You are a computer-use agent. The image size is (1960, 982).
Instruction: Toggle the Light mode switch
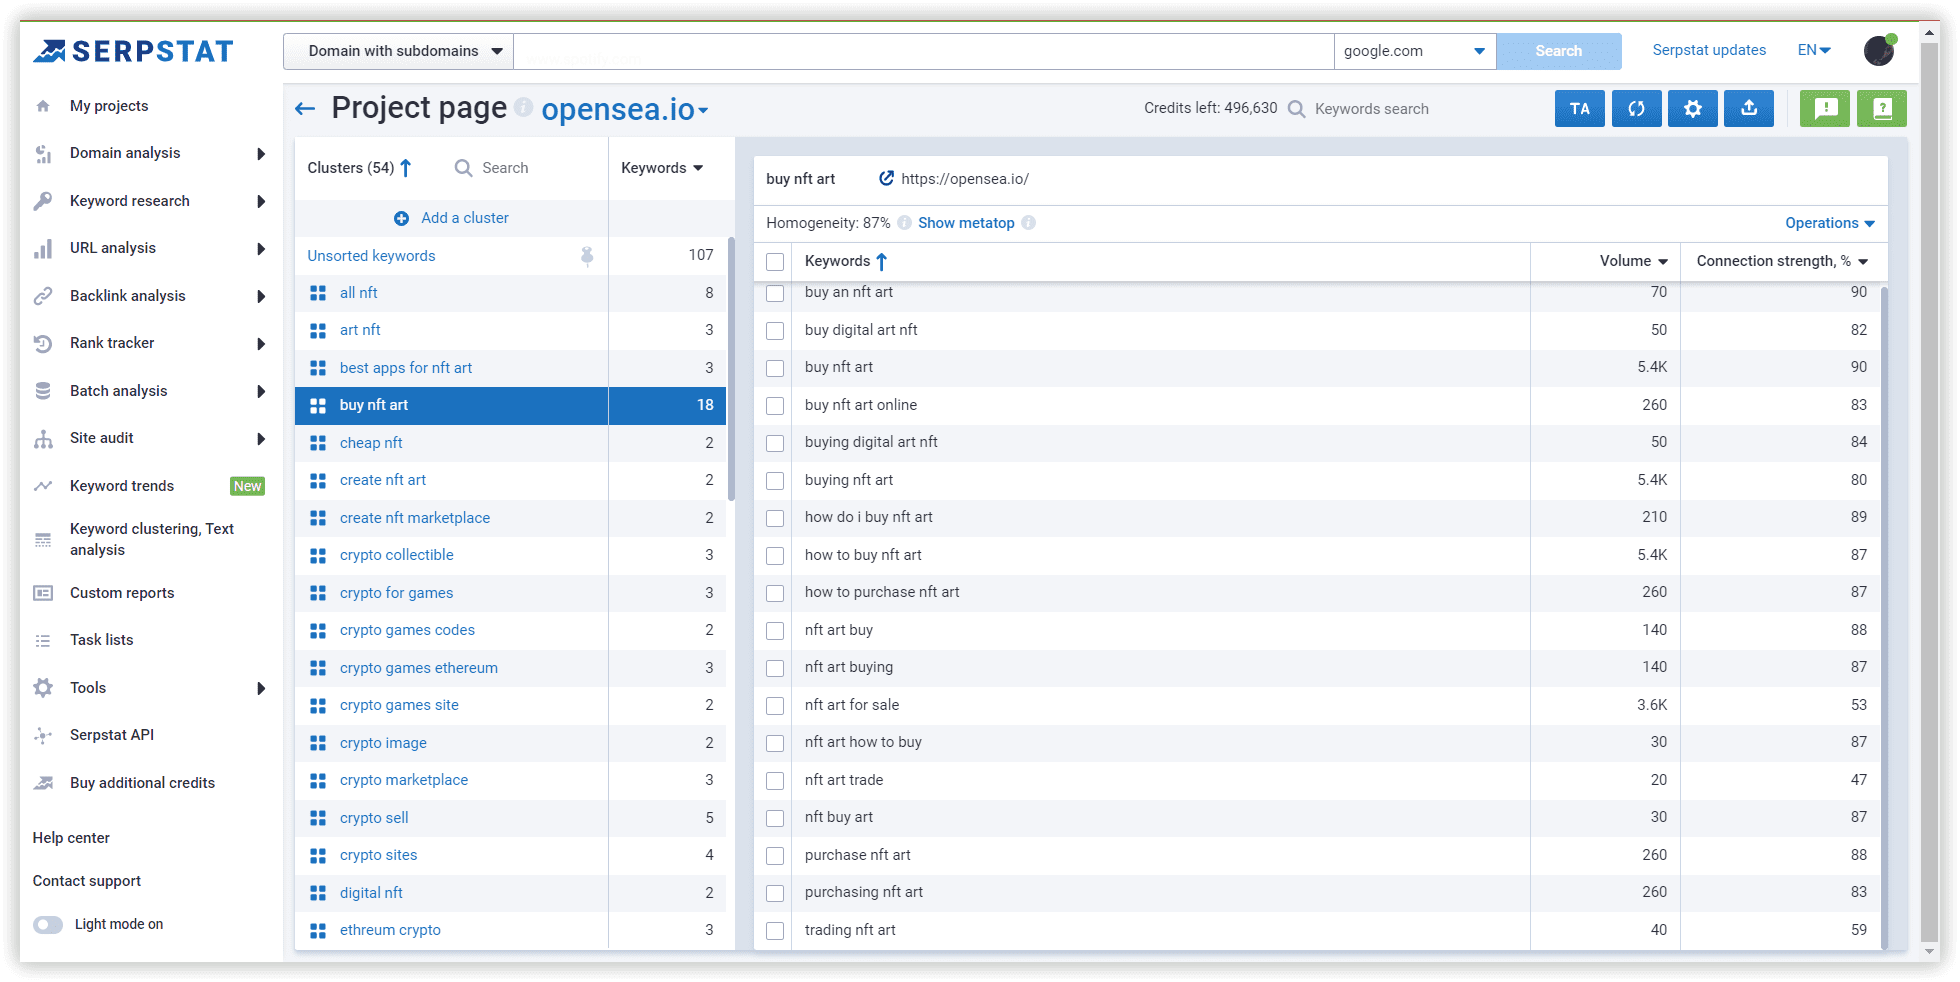pos(48,924)
